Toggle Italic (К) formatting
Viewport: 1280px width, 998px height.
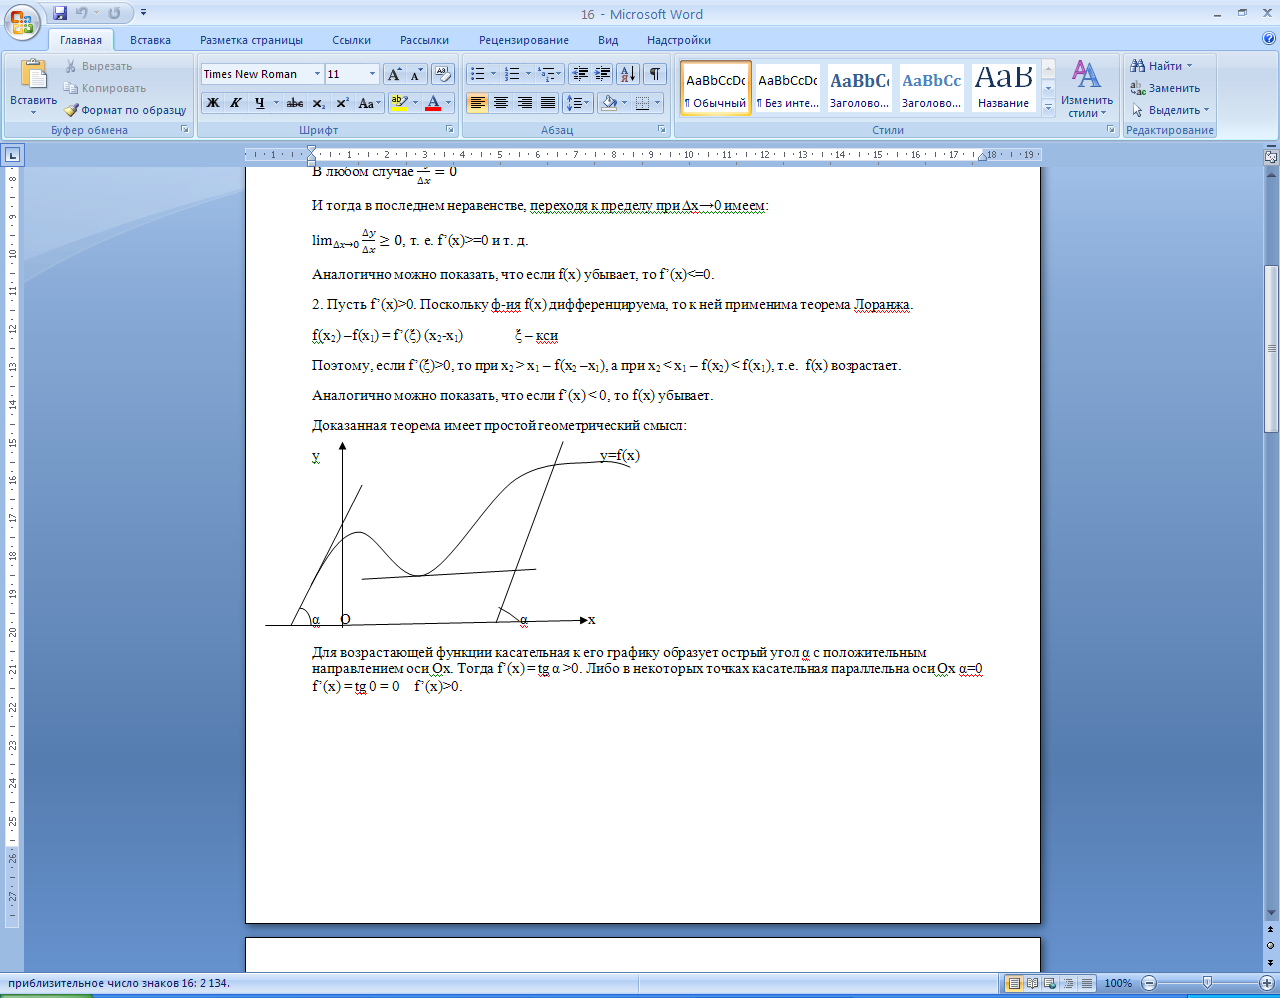(x=236, y=103)
